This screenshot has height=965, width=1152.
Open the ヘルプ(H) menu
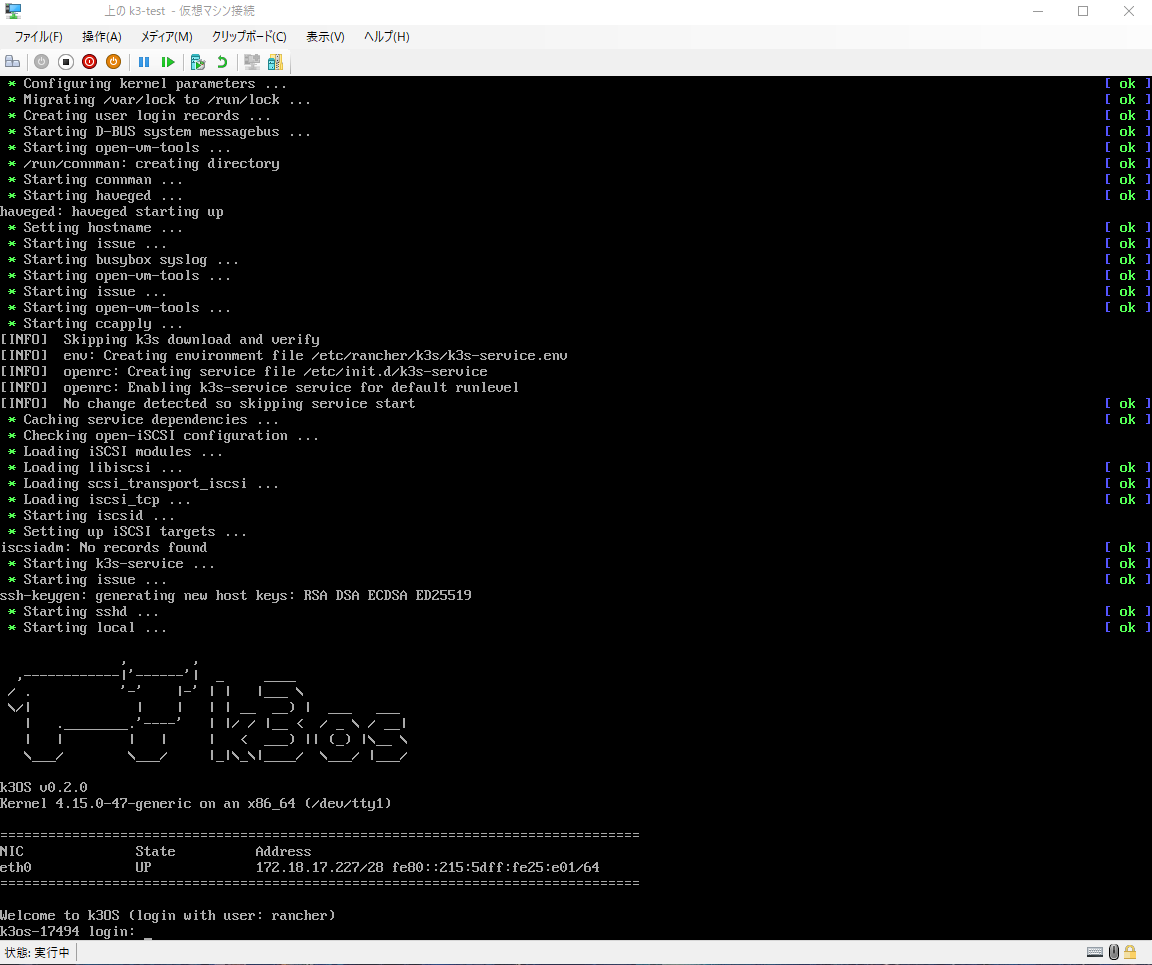[x=386, y=37]
